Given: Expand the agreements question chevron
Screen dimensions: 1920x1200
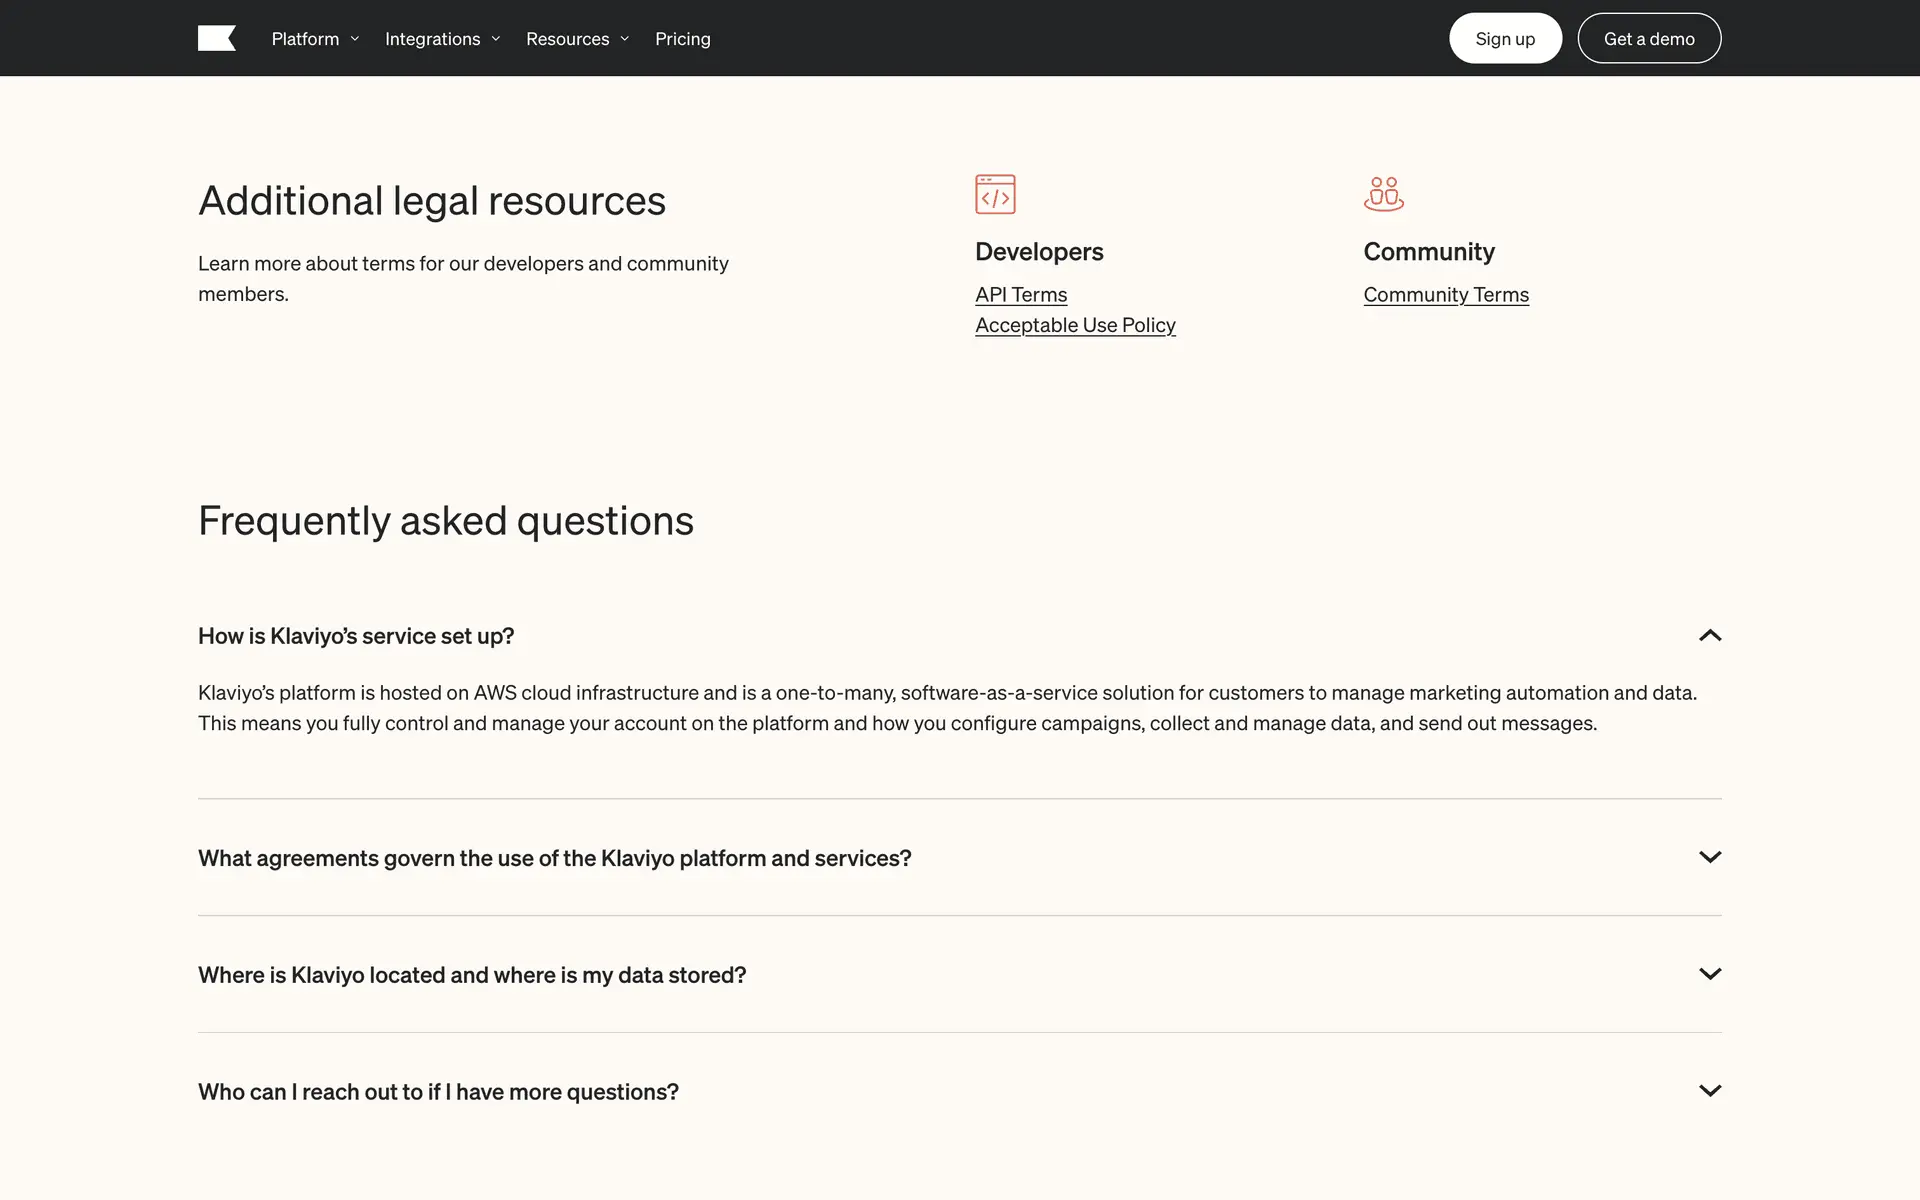Looking at the screenshot, I should pyautogui.click(x=1710, y=857).
